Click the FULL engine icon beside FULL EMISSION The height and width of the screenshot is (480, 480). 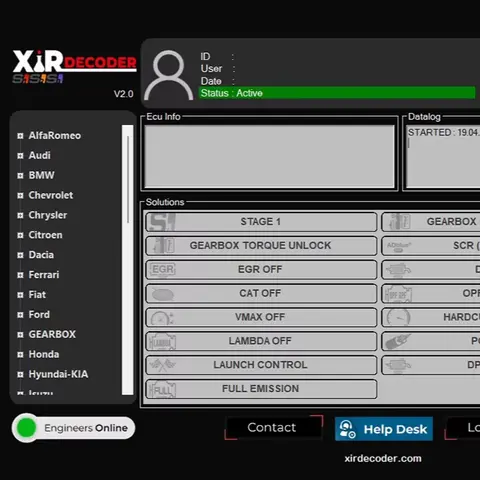(162, 389)
